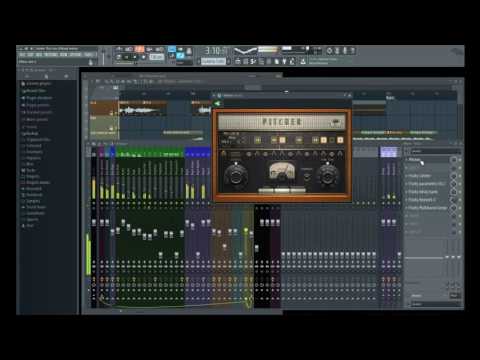Adjust the large right knob on Pitcher

(x=328, y=175)
